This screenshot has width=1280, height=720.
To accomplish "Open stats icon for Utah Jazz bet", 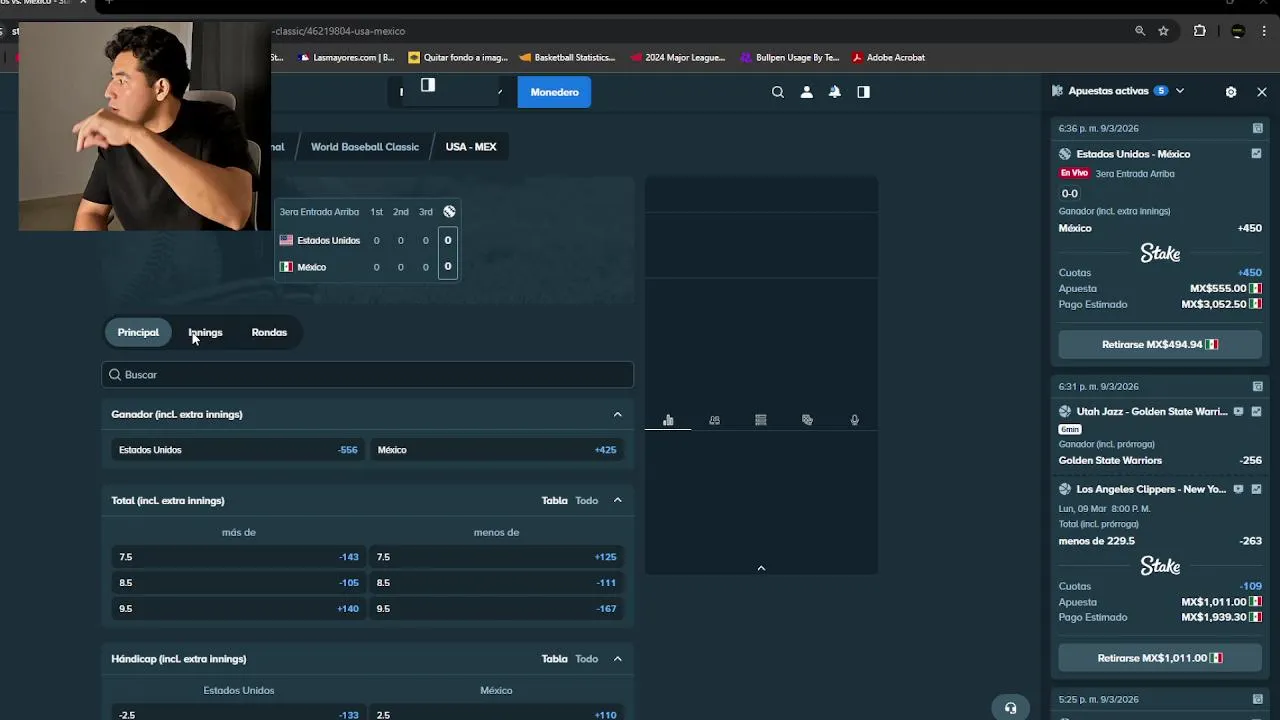I will click(1256, 411).
